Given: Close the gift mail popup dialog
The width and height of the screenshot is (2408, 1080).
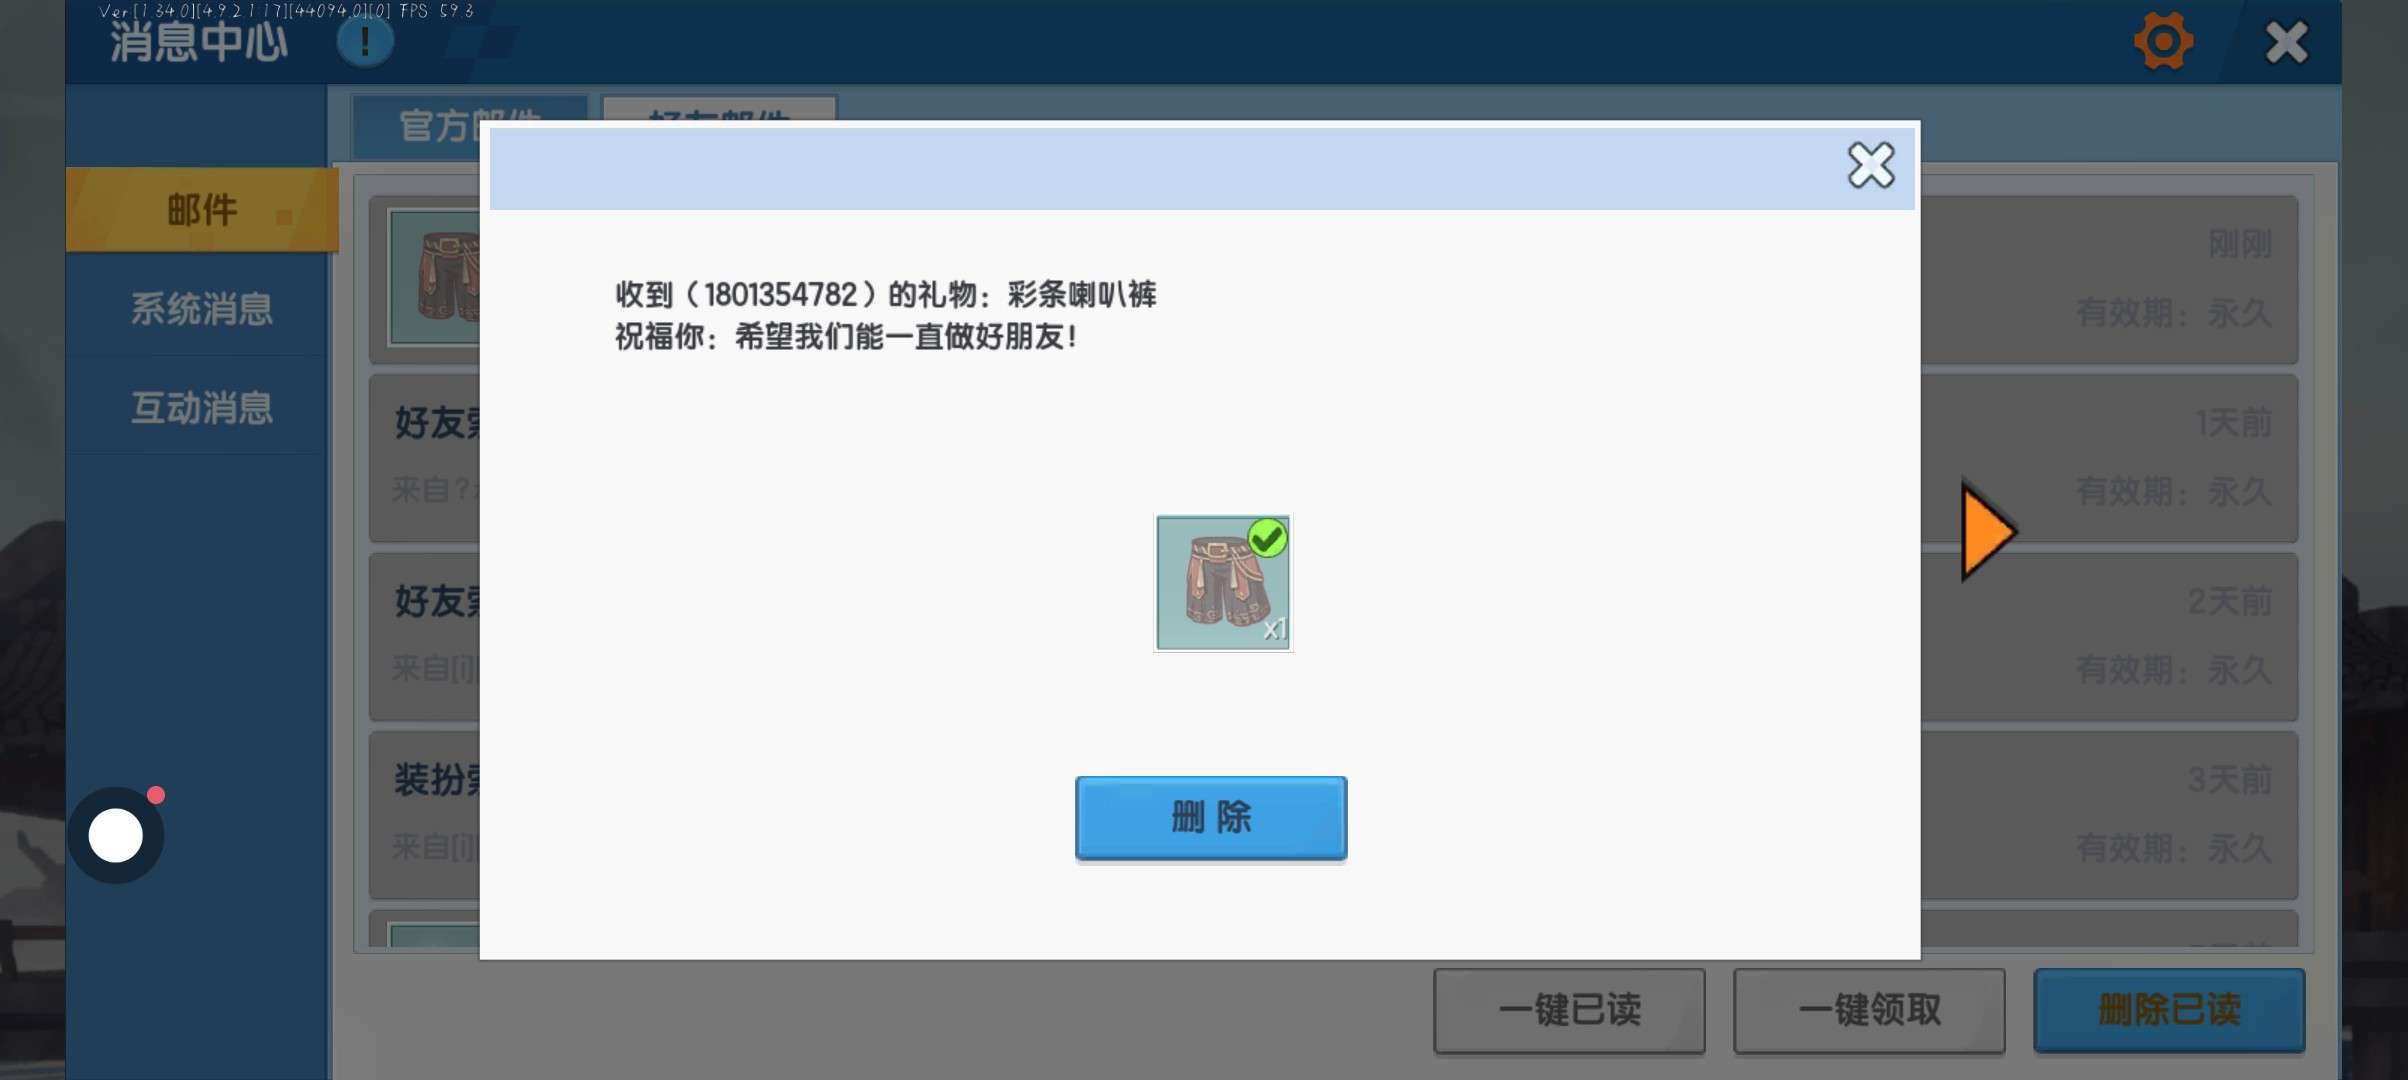Looking at the screenshot, I should point(1870,165).
